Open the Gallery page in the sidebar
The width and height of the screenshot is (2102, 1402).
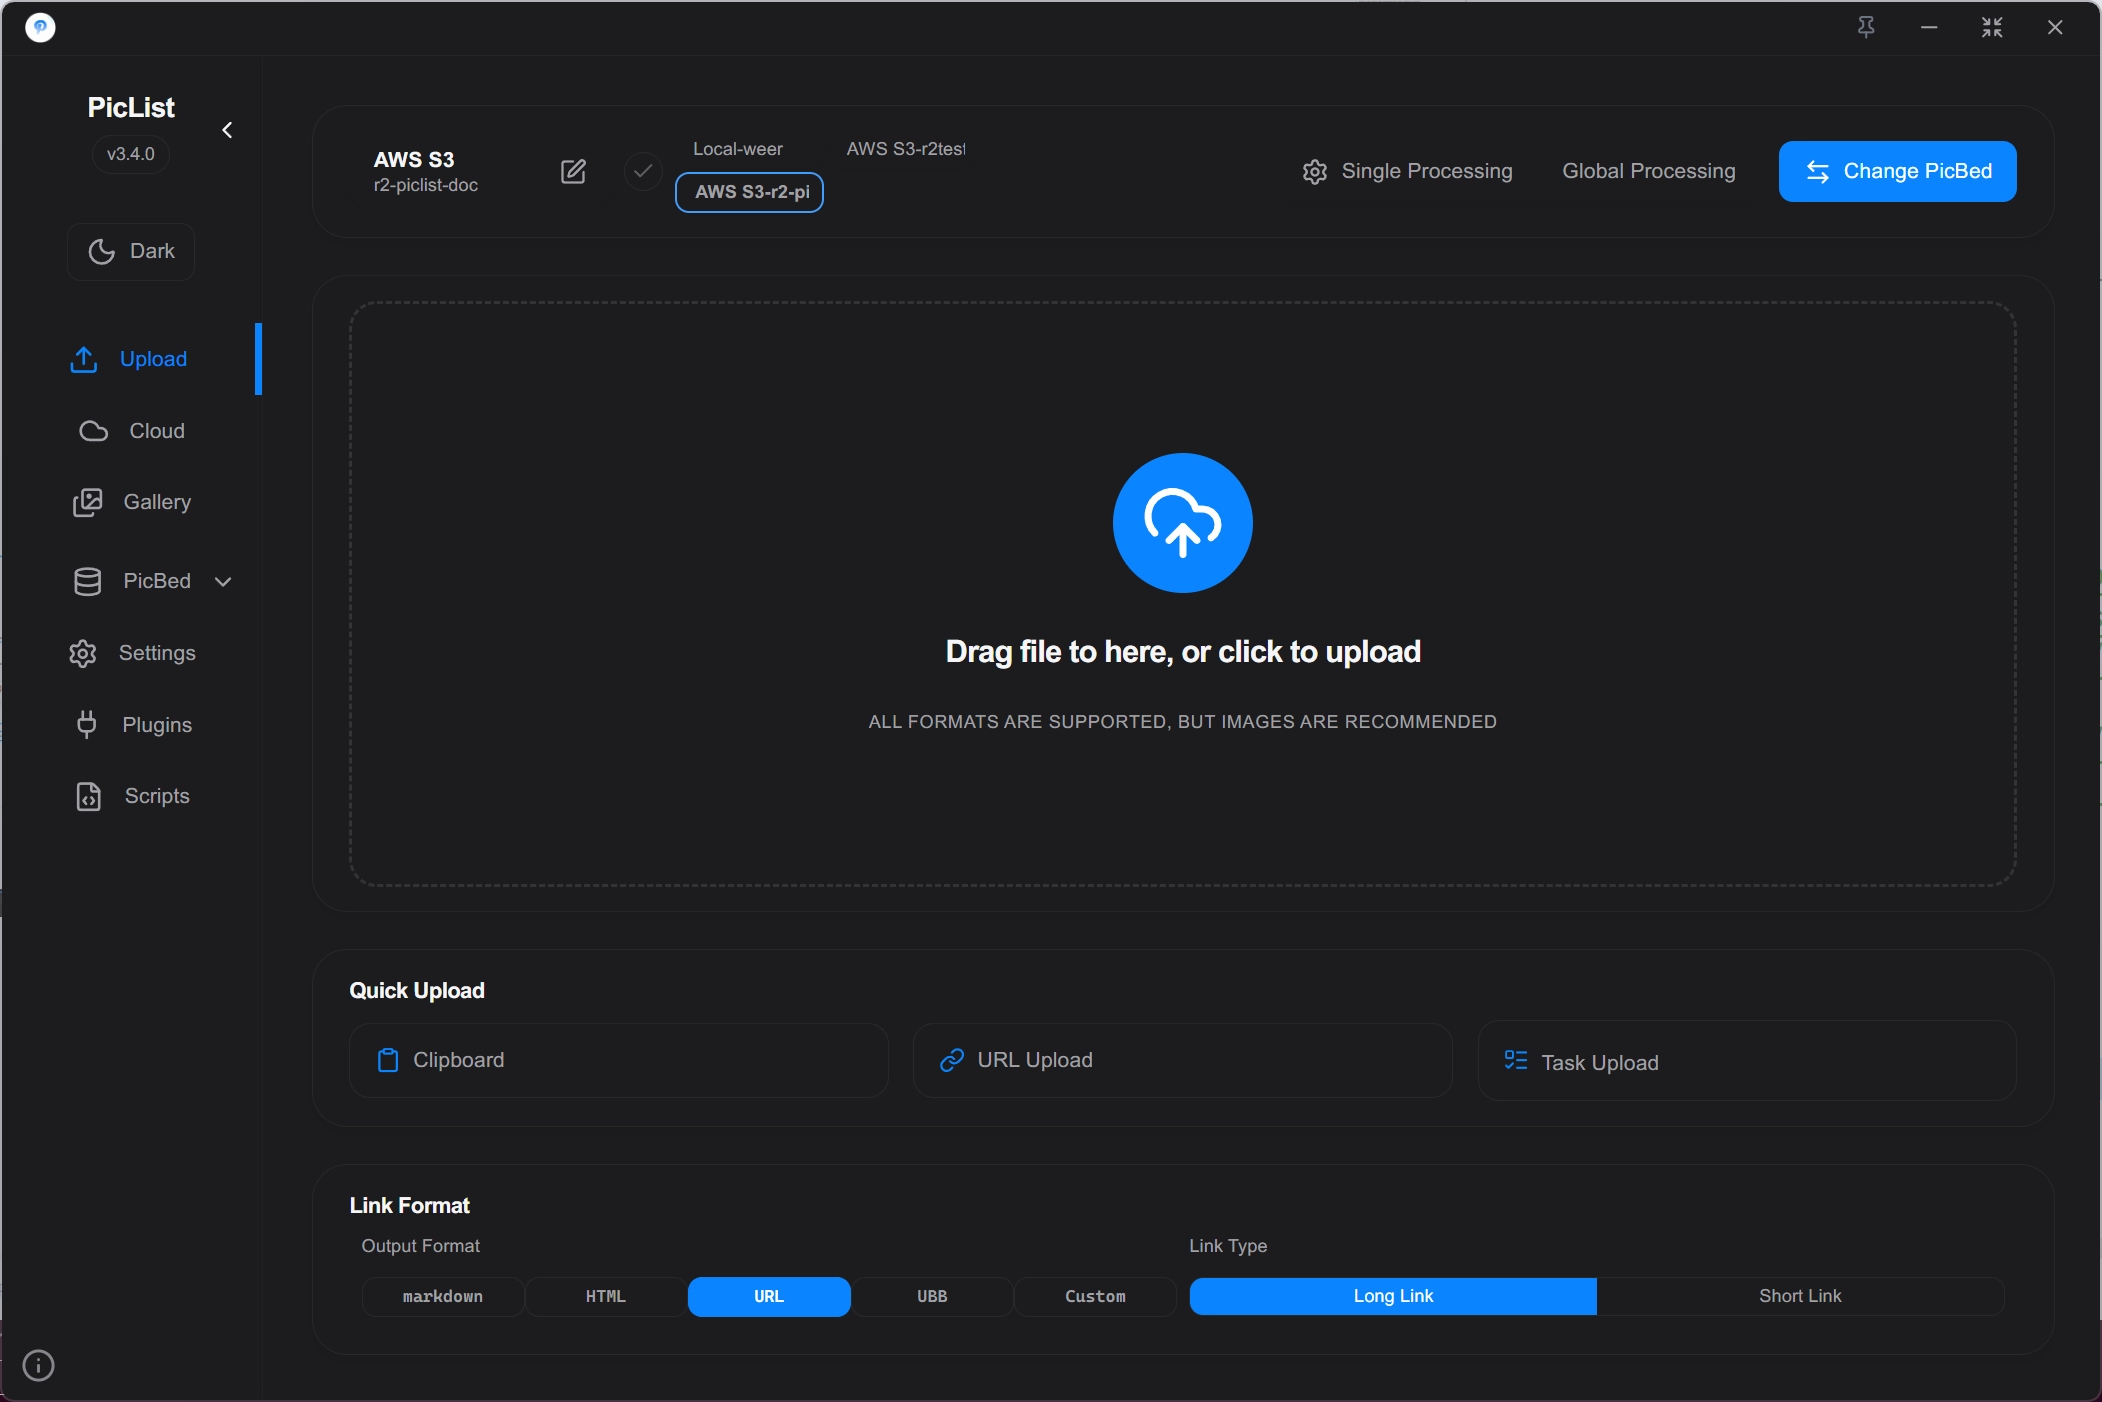(134, 502)
